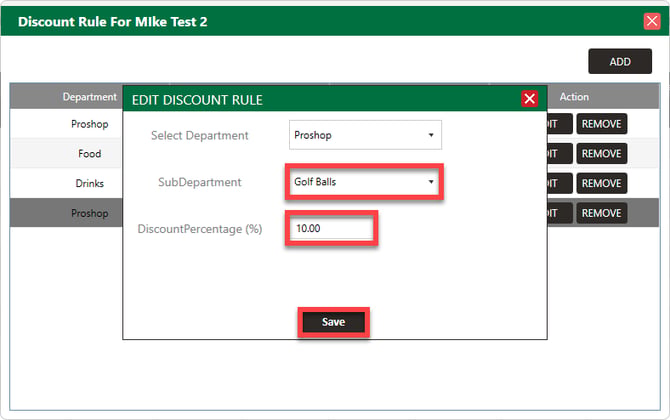
Task: Select the first Proshop row
Action: click(67, 124)
